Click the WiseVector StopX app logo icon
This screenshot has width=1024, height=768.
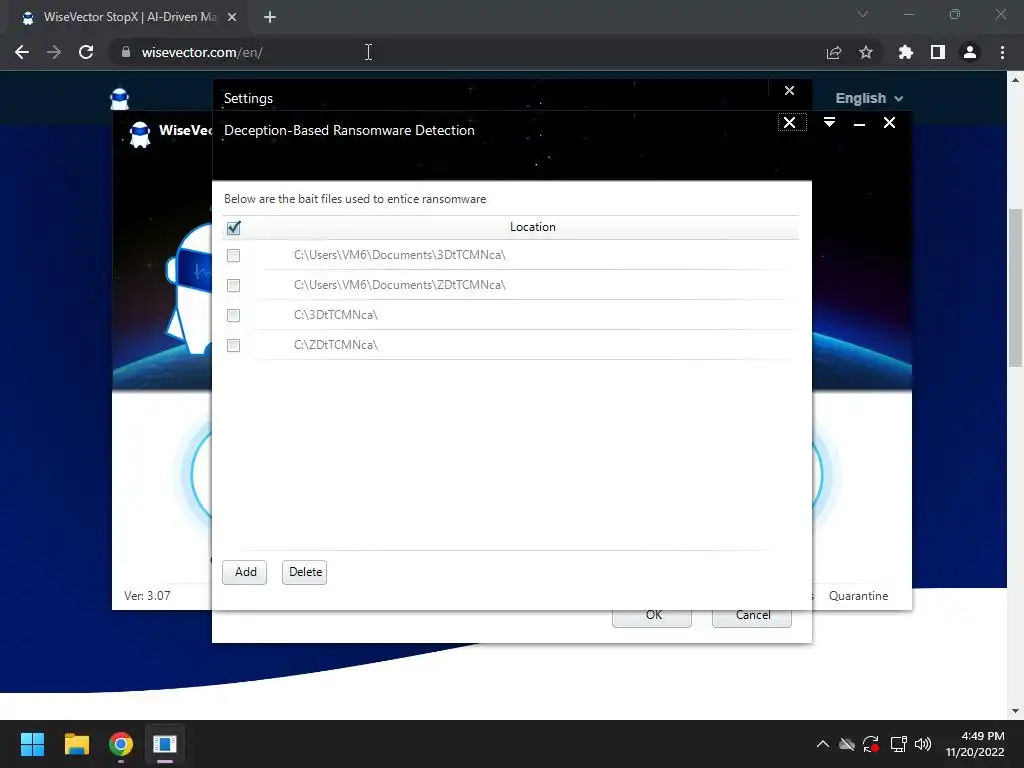(140, 135)
